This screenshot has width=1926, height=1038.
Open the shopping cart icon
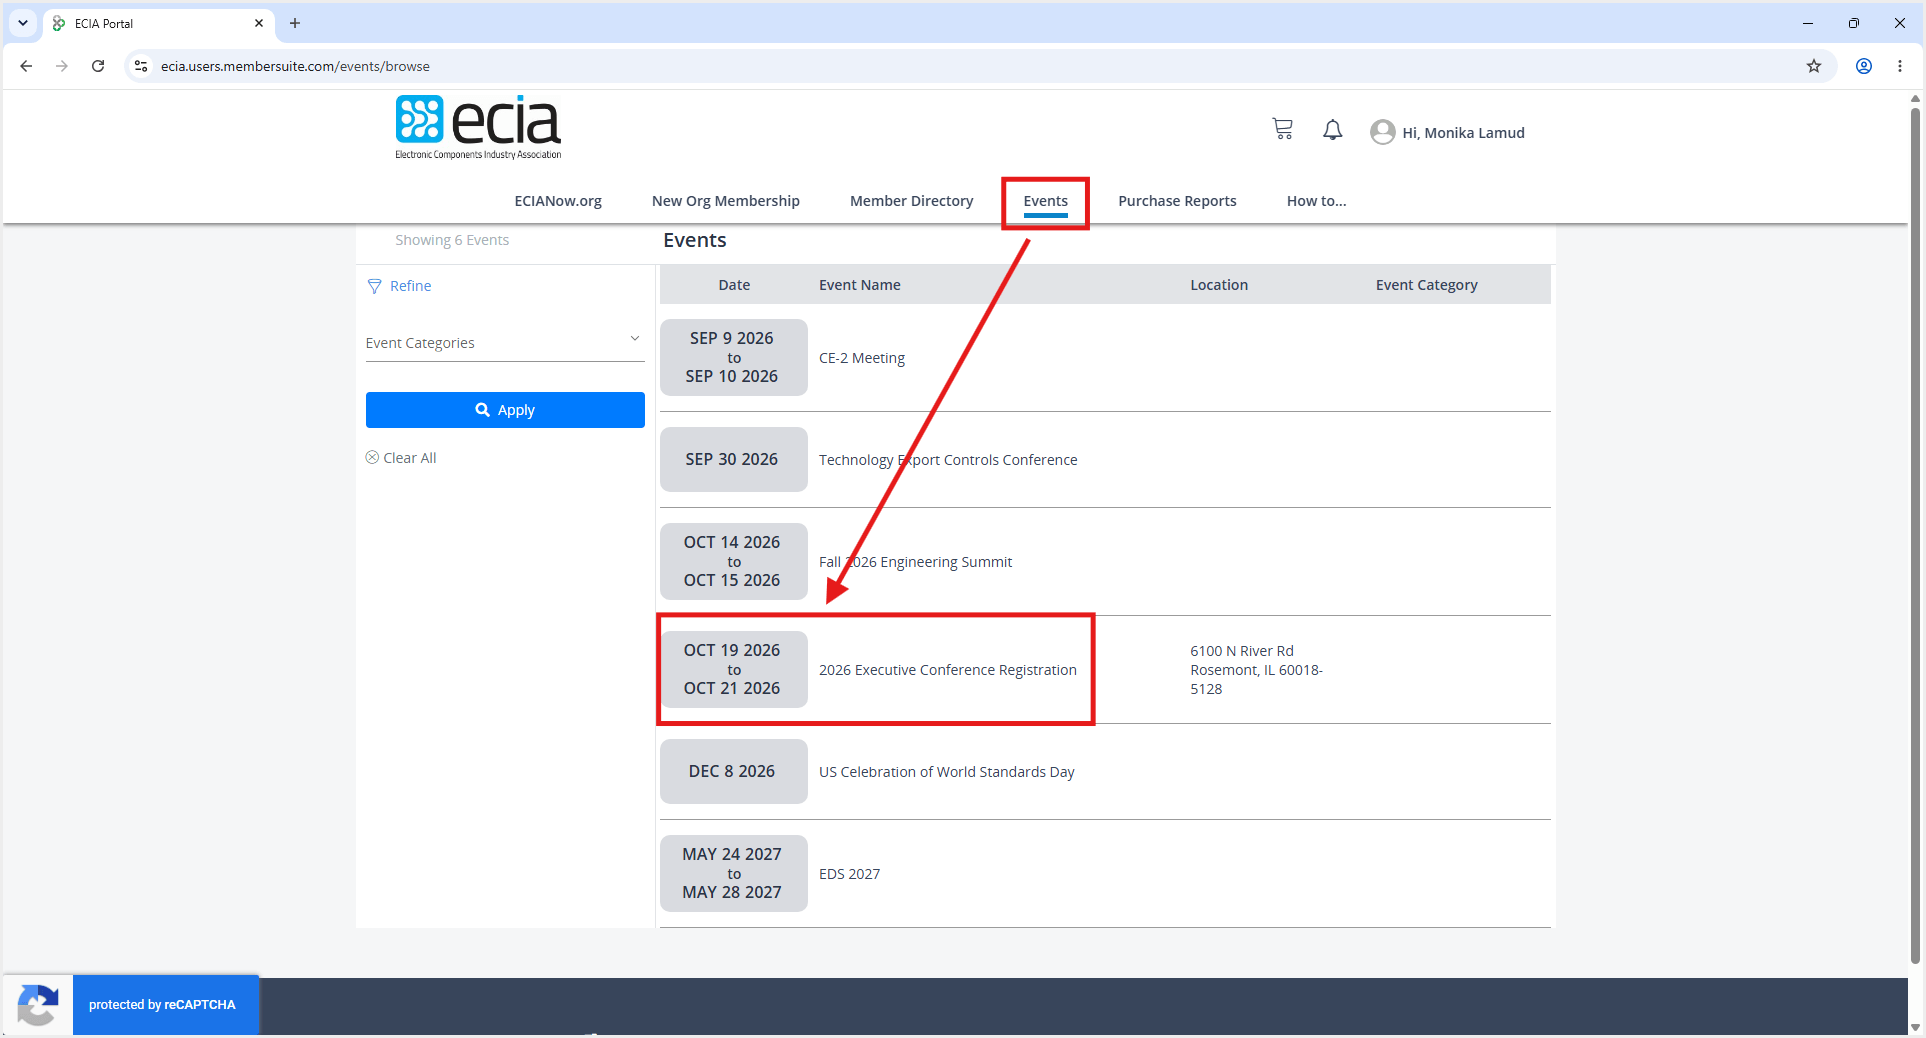[x=1282, y=129]
